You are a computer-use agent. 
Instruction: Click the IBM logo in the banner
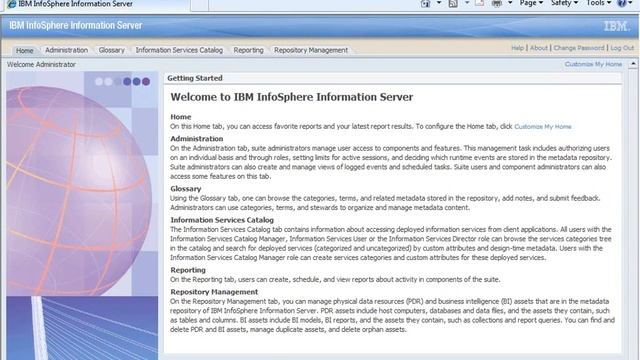(616, 26)
